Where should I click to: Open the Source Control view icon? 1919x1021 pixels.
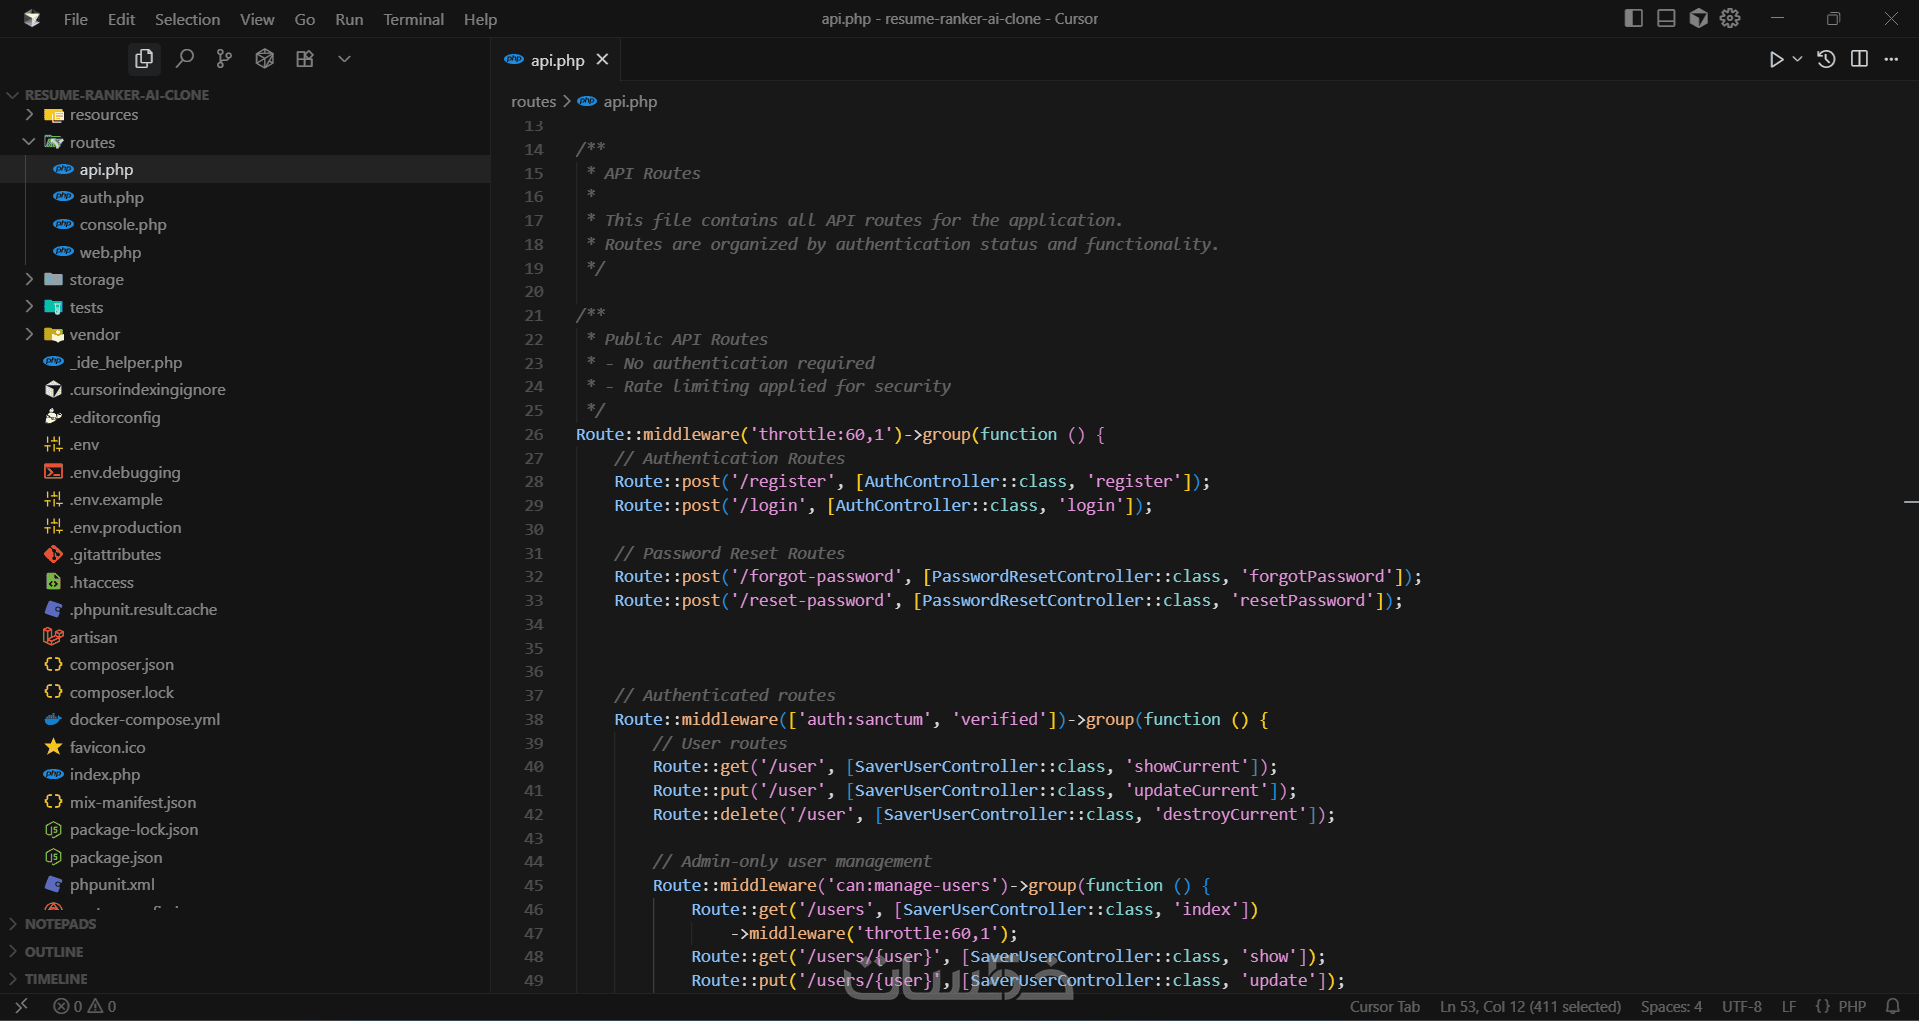pyautogui.click(x=224, y=59)
